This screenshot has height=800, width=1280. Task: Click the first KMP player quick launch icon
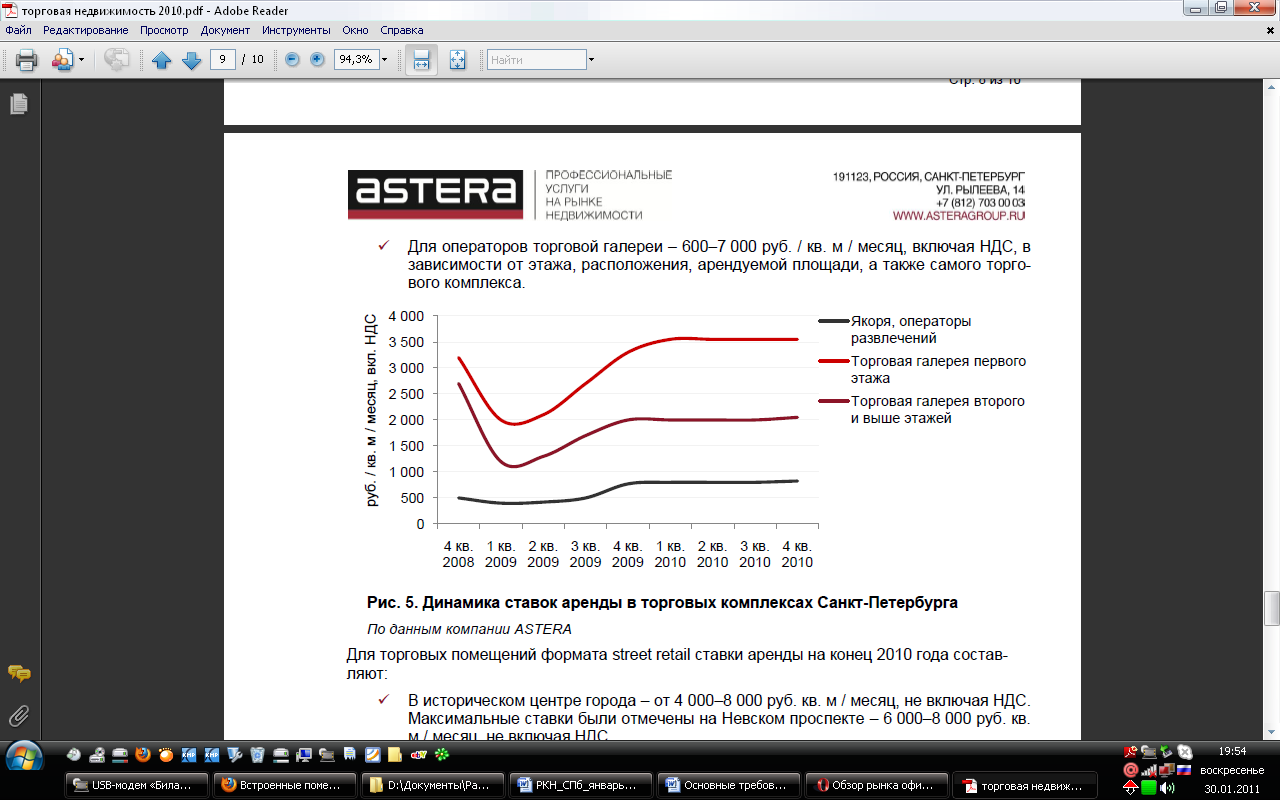[x=189, y=753]
